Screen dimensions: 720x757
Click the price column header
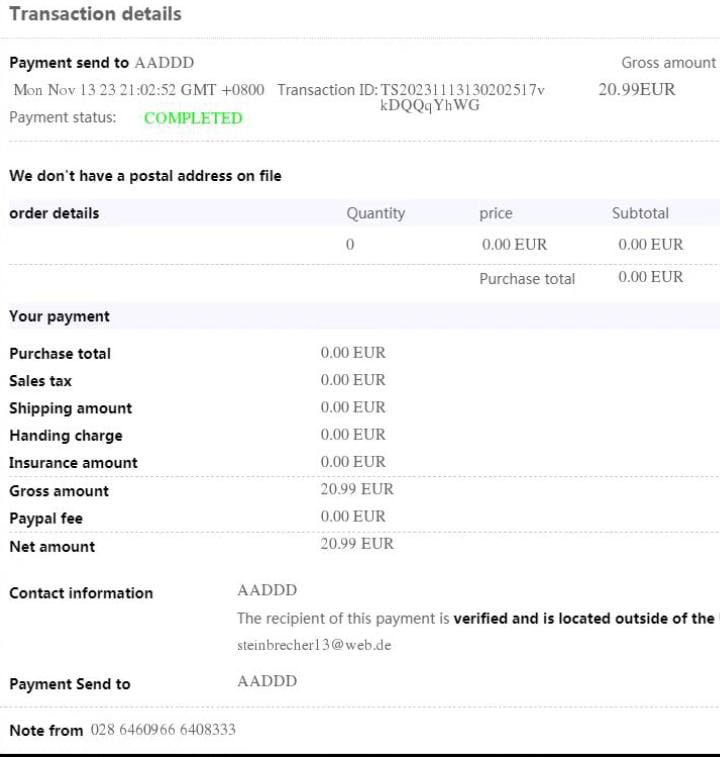(x=496, y=213)
